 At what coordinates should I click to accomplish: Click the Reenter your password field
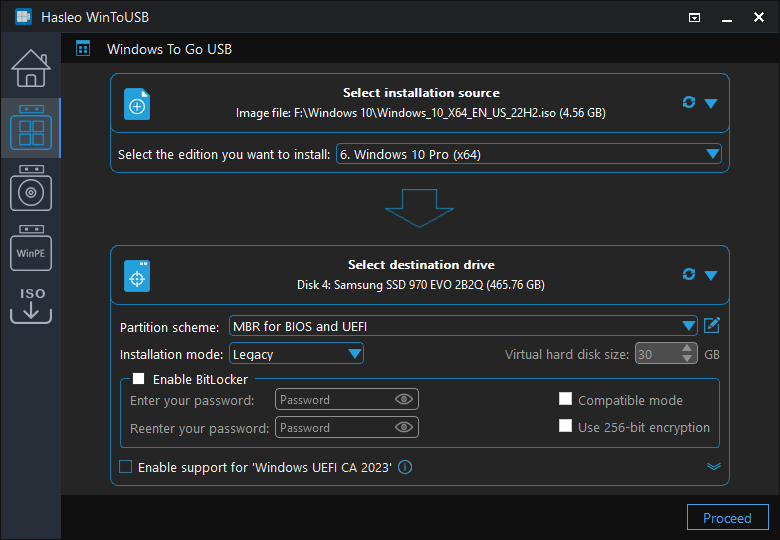pos(347,427)
